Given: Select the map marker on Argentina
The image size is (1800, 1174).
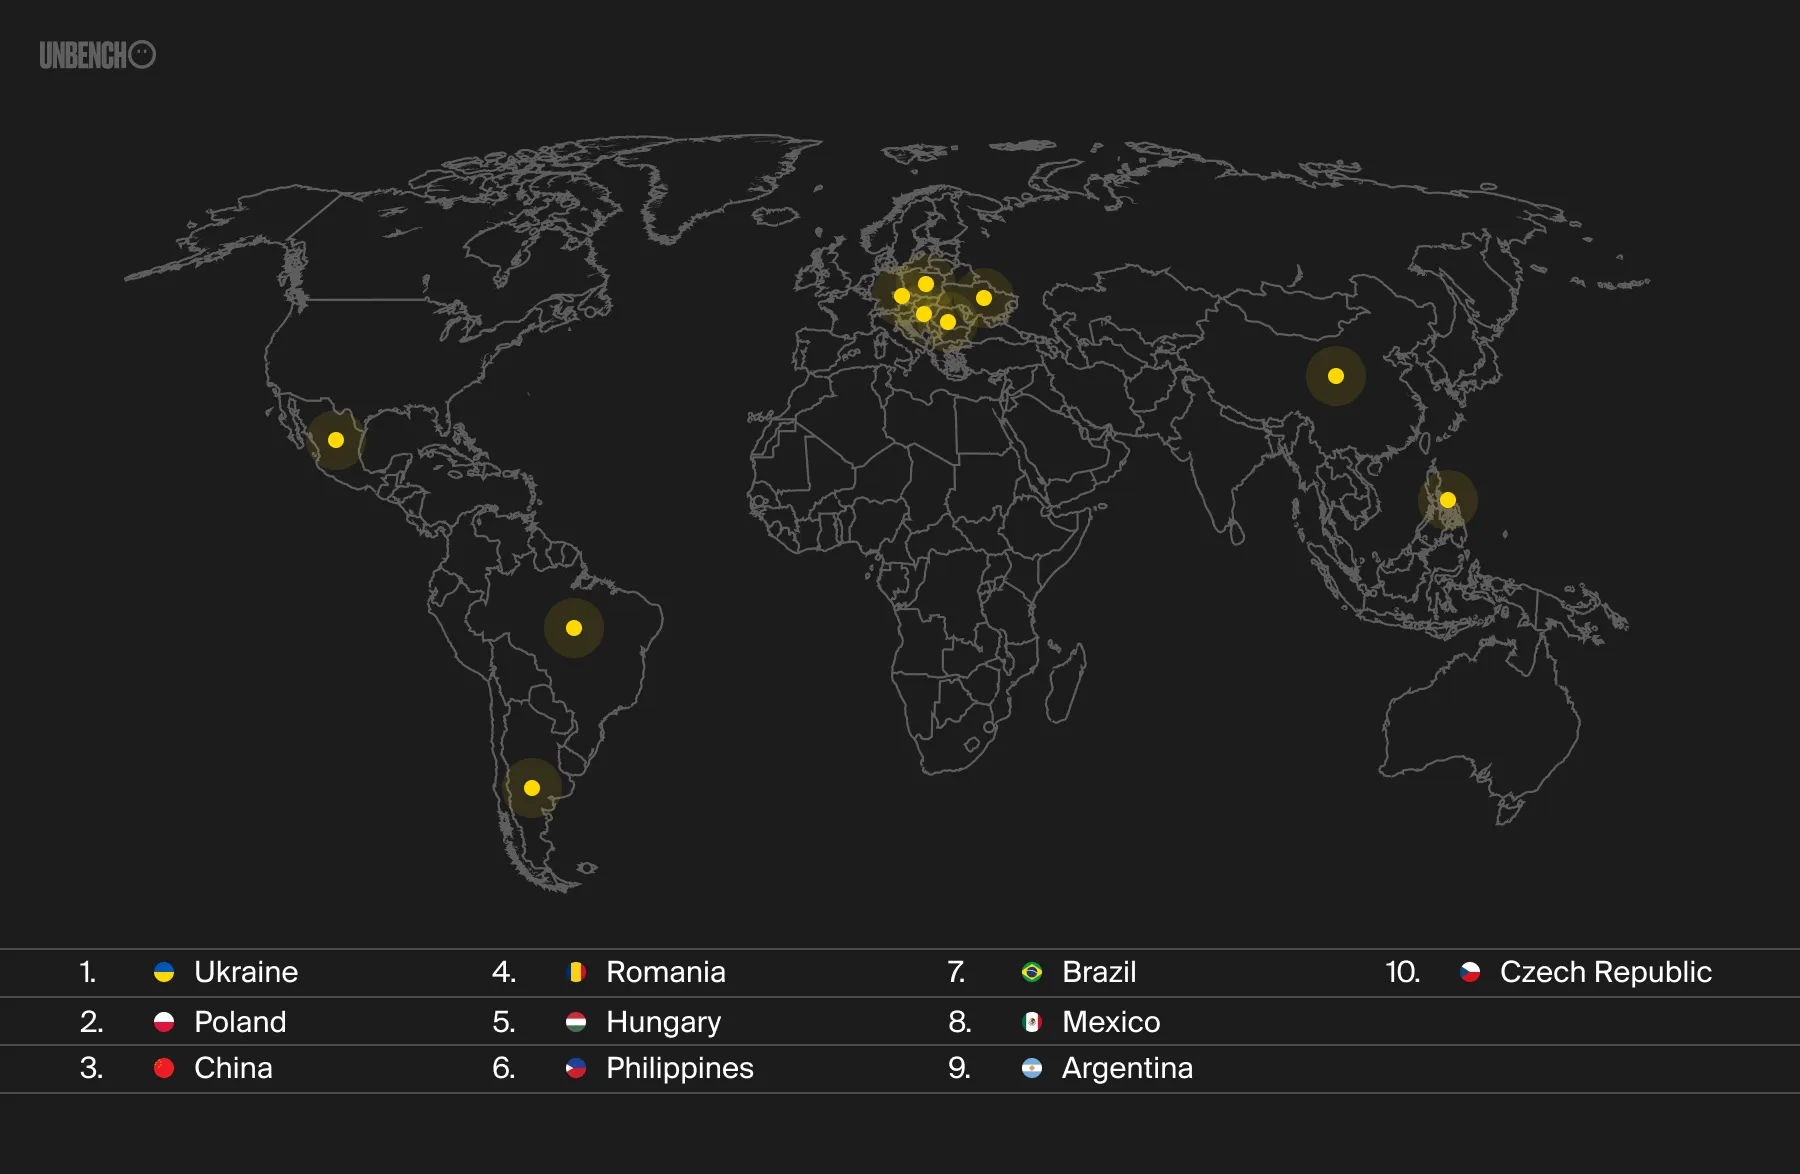Looking at the screenshot, I should pyautogui.click(x=532, y=787).
